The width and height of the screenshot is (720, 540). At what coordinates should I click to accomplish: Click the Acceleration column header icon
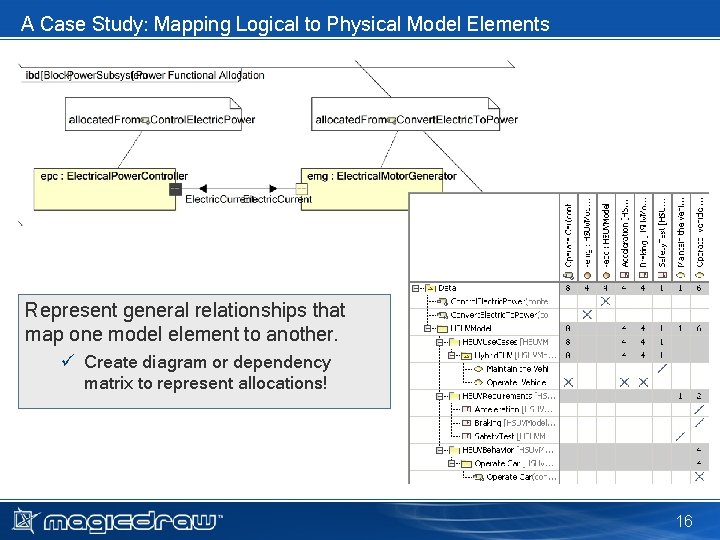[x=624, y=276]
